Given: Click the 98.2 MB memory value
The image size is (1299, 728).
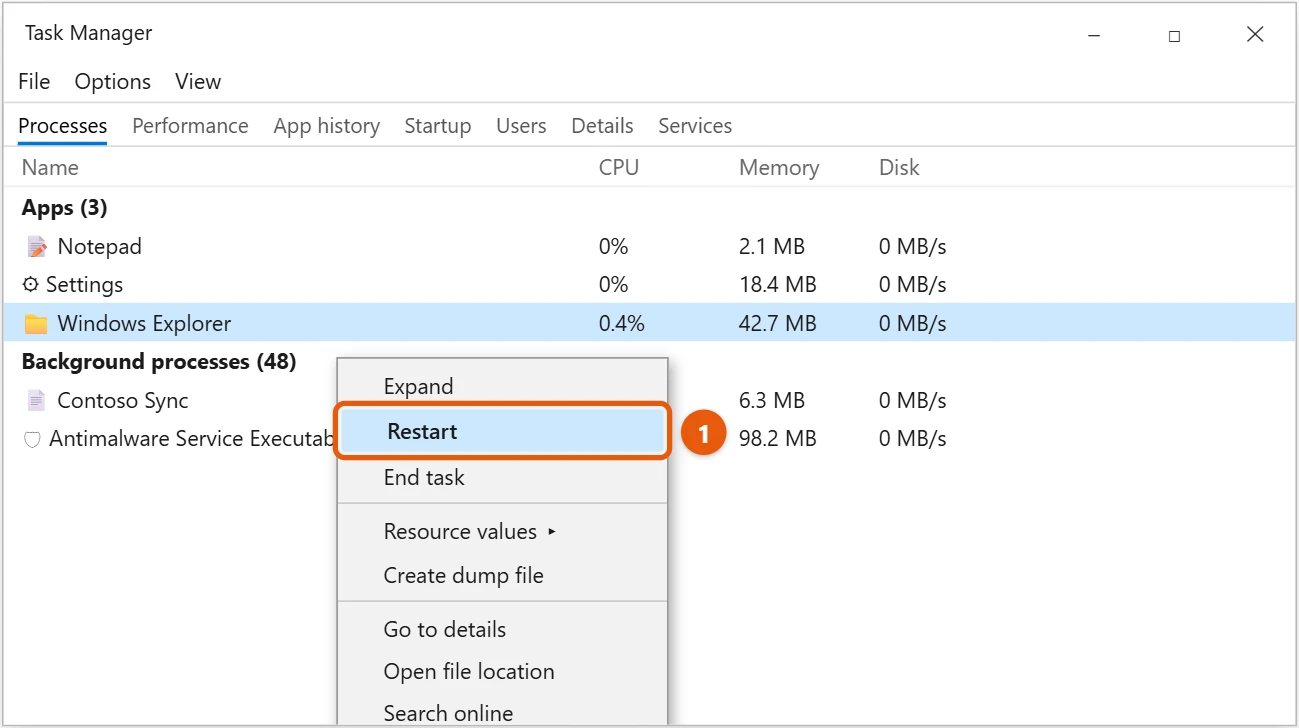Looking at the screenshot, I should [x=778, y=439].
